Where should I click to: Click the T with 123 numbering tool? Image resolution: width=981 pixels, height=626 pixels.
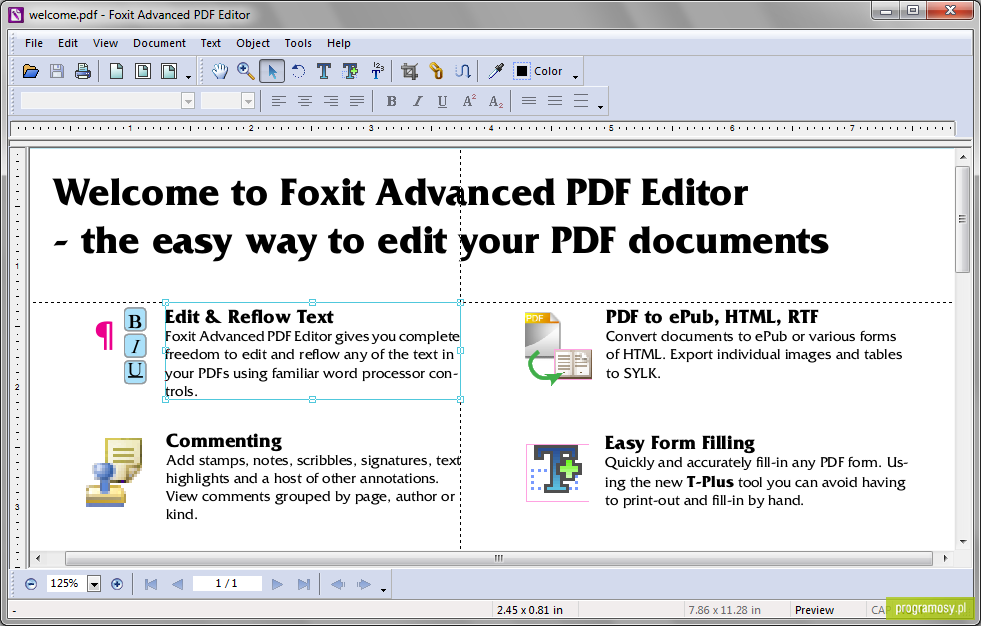coord(377,71)
